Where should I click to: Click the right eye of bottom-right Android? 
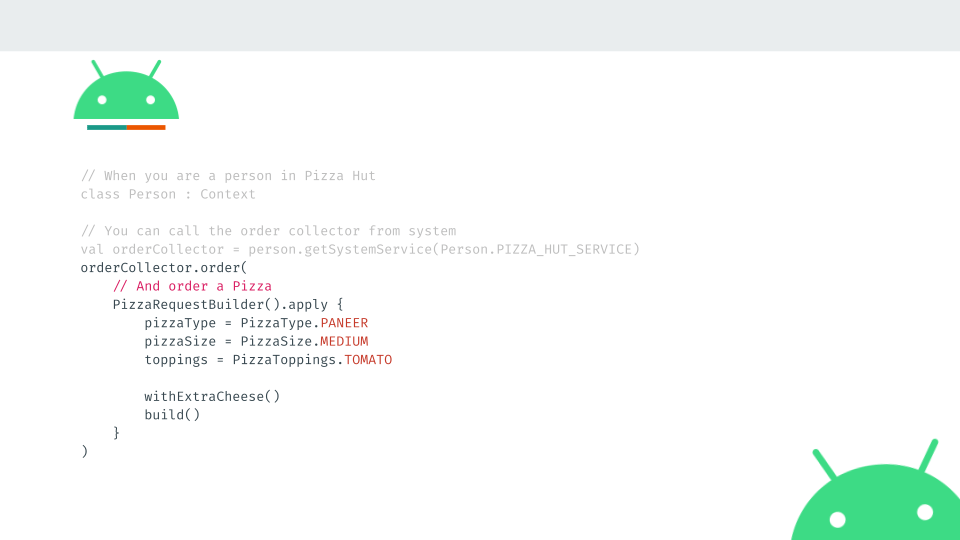(925, 512)
